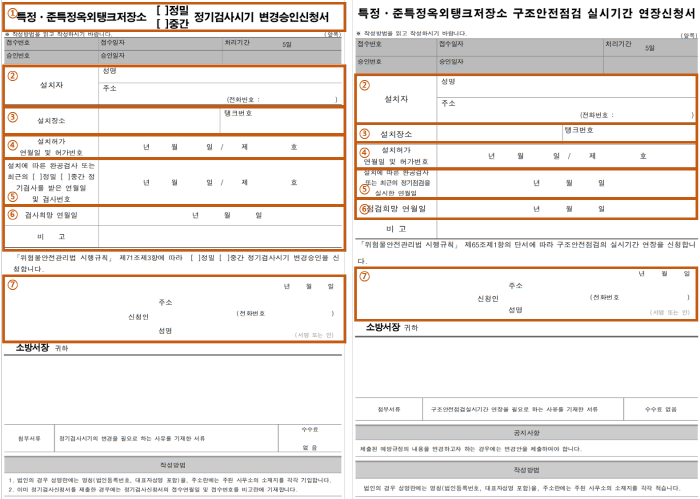This screenshot has height=499, width=700.
Task: Click the 설치자 성명 field in the 변경승인신청서
Action: 221,74
